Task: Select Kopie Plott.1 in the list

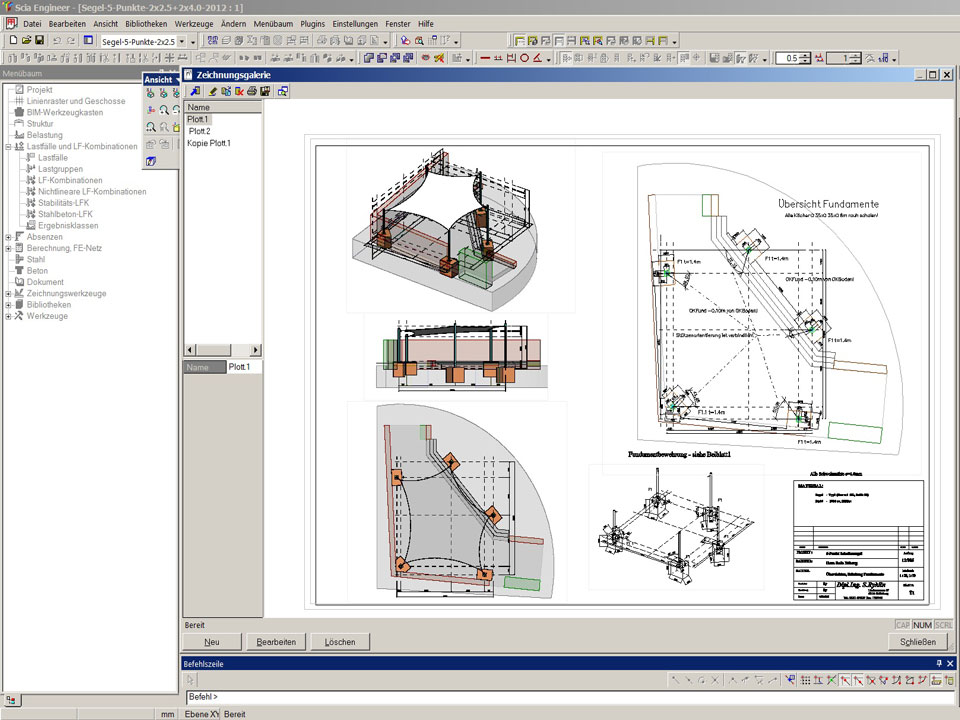Action: [x=209, y=143]
